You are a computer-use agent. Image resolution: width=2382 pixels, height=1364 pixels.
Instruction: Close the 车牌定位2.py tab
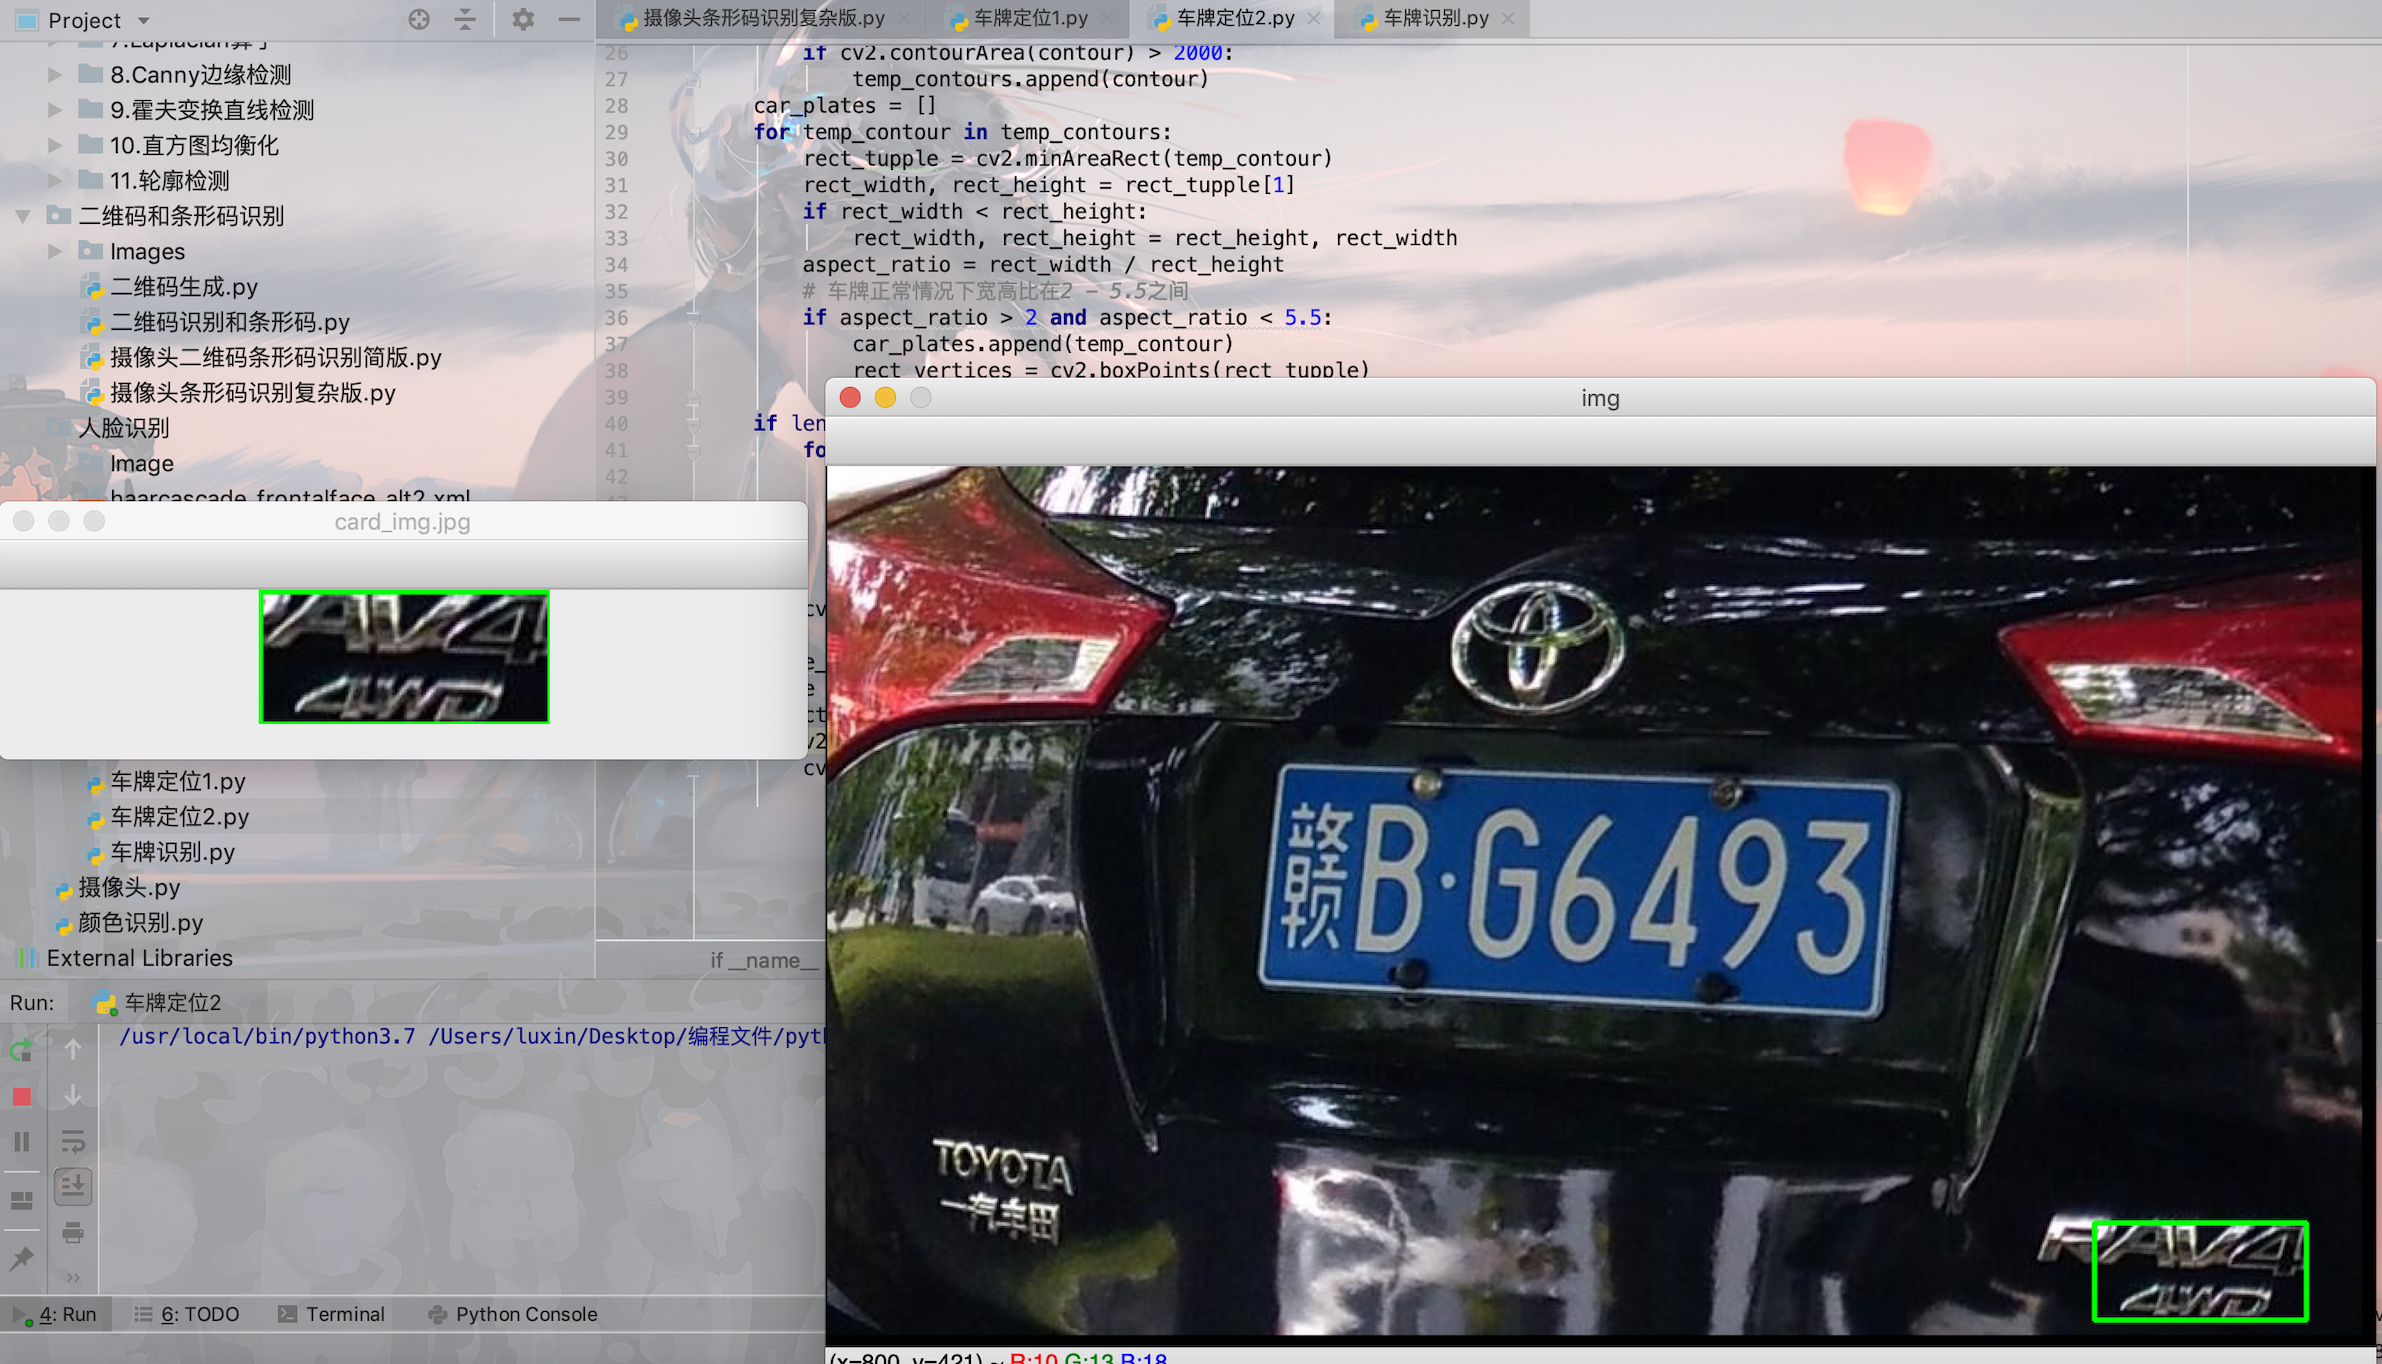point(1314,18)
